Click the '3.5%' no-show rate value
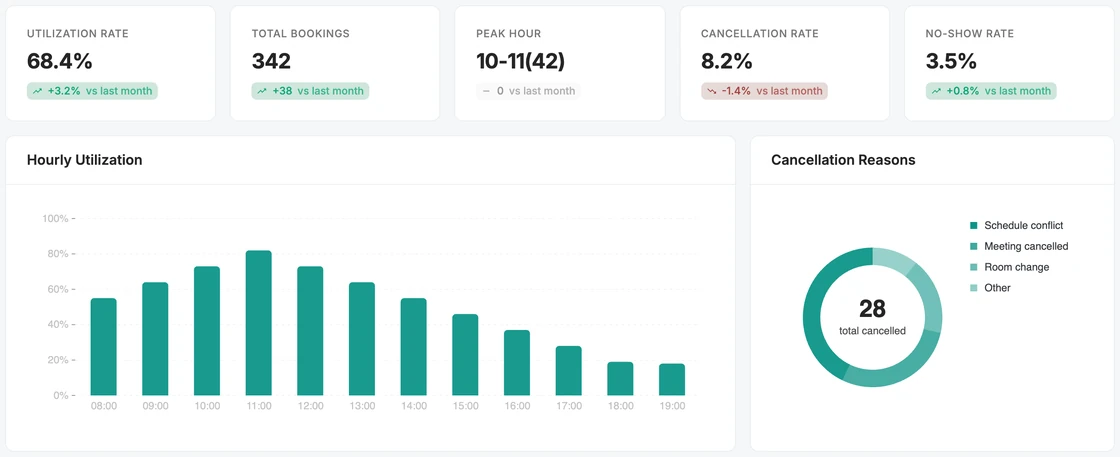This screenshot has width=1120, height=457. 951,61
